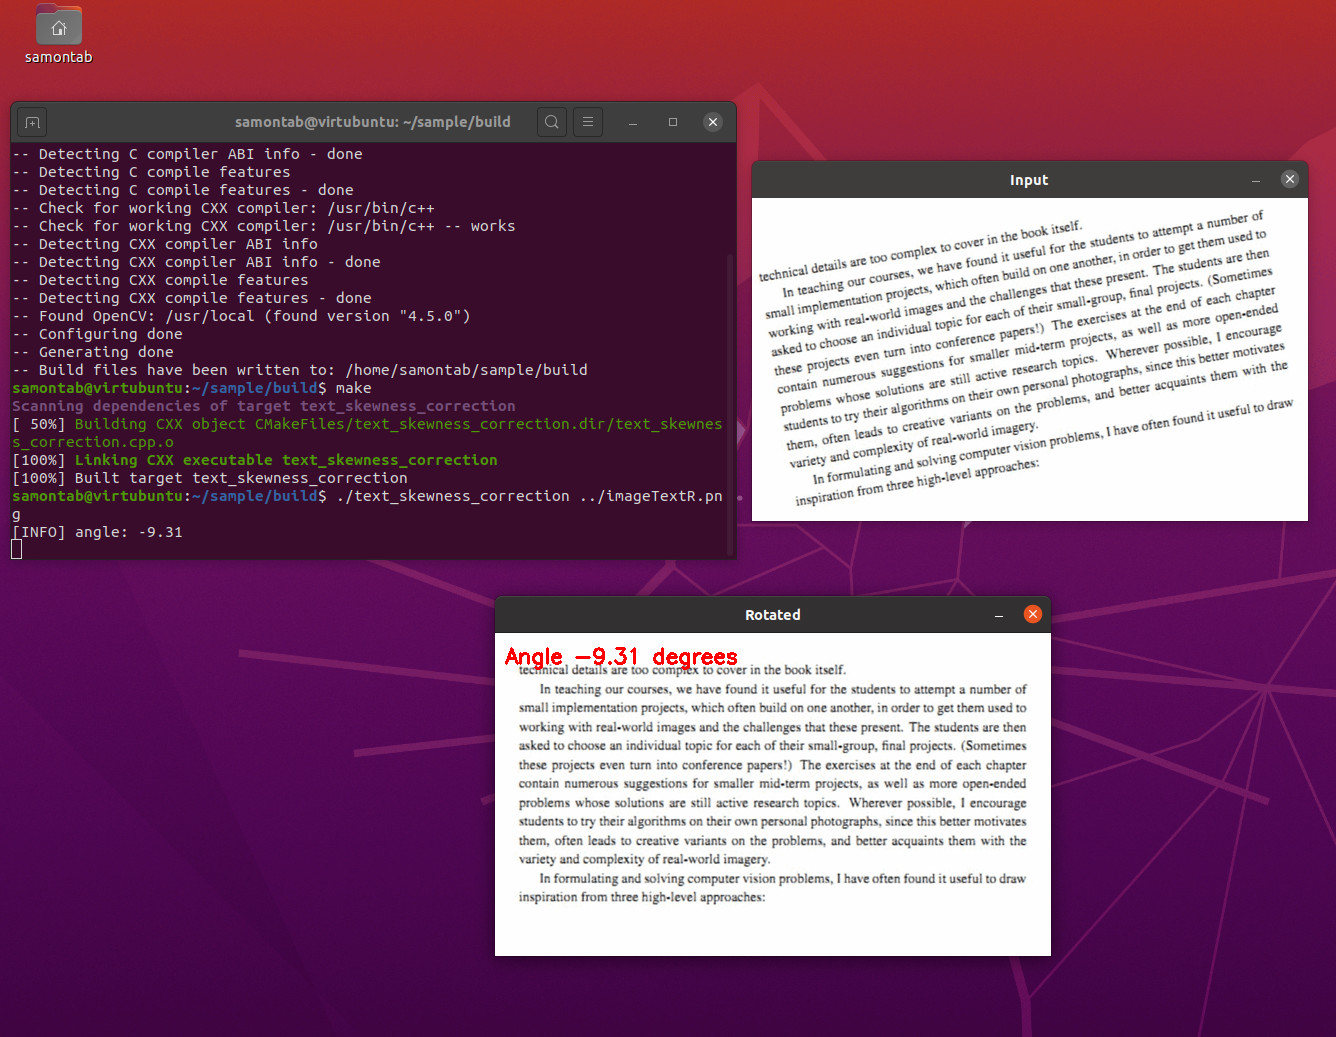
Task: Activate the terminal search magnifier icon
Action: click(x=551, y=122)
